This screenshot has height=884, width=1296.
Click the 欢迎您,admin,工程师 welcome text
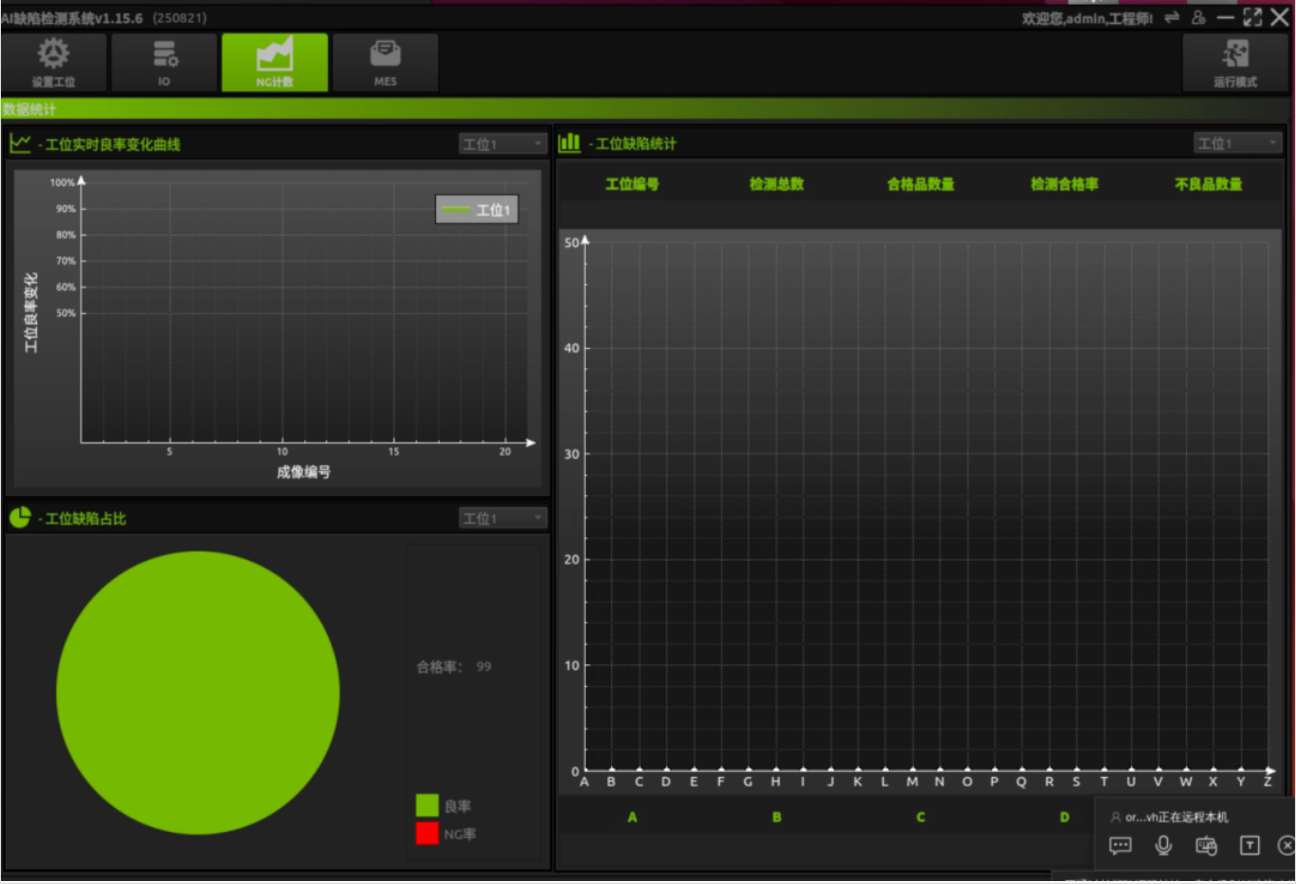[x=1087, y=18]
